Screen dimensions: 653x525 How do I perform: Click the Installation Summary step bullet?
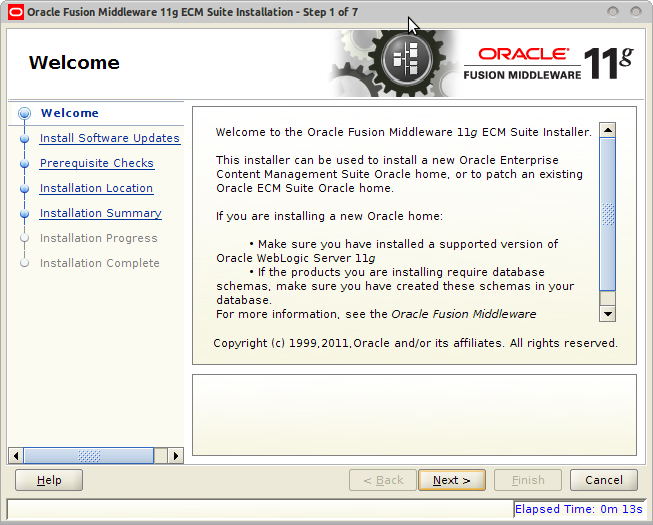pos(25,213)
